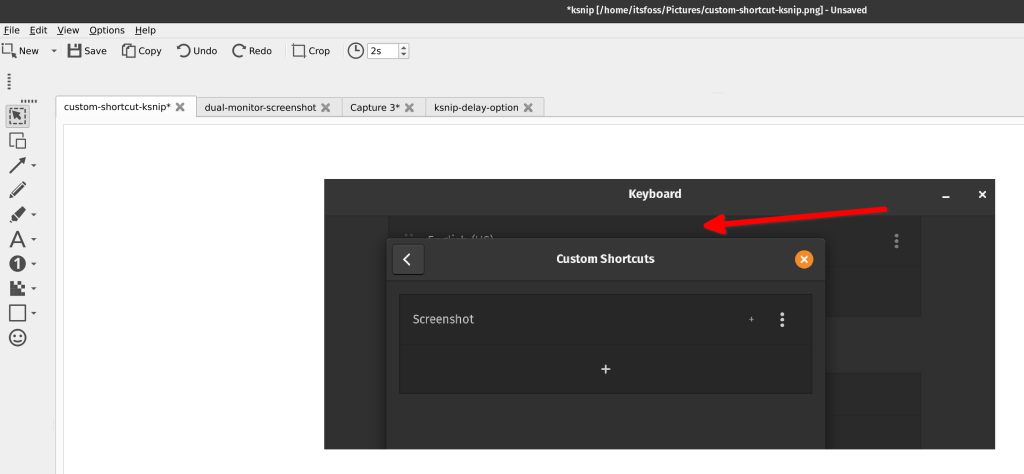Viewport: 1024px width, 474px height.
Task: Select the Text tool
Action: (x=17, y=240)
